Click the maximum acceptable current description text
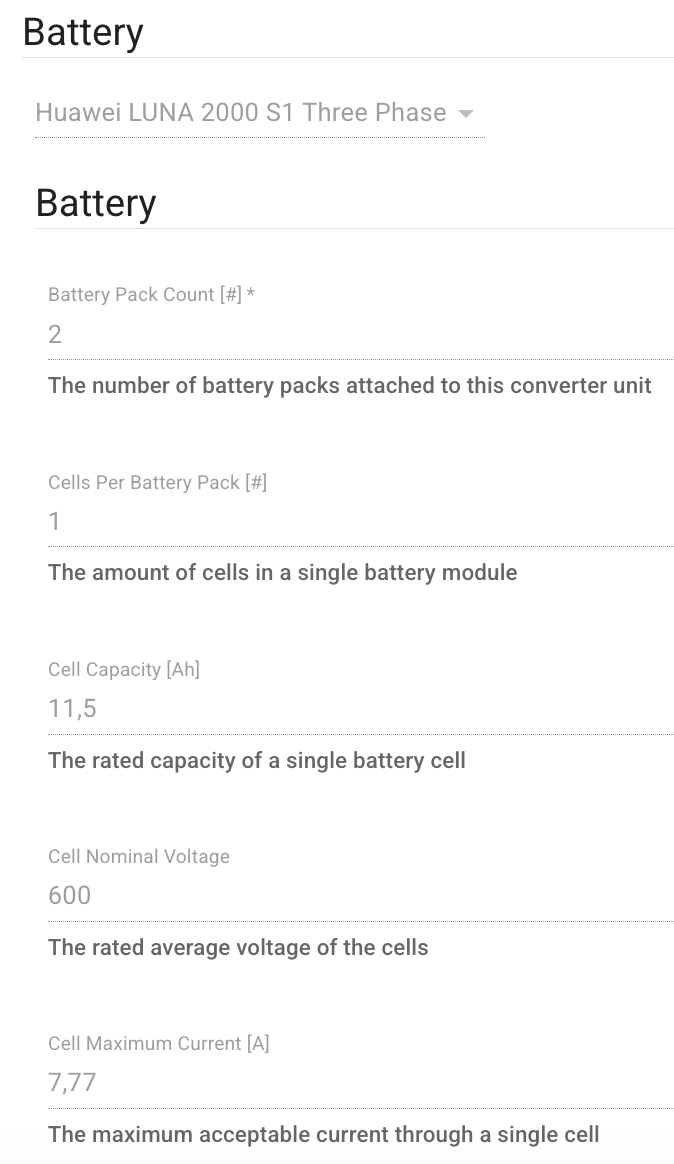This screenshot has height=1164, width=674. point(322,1134)
